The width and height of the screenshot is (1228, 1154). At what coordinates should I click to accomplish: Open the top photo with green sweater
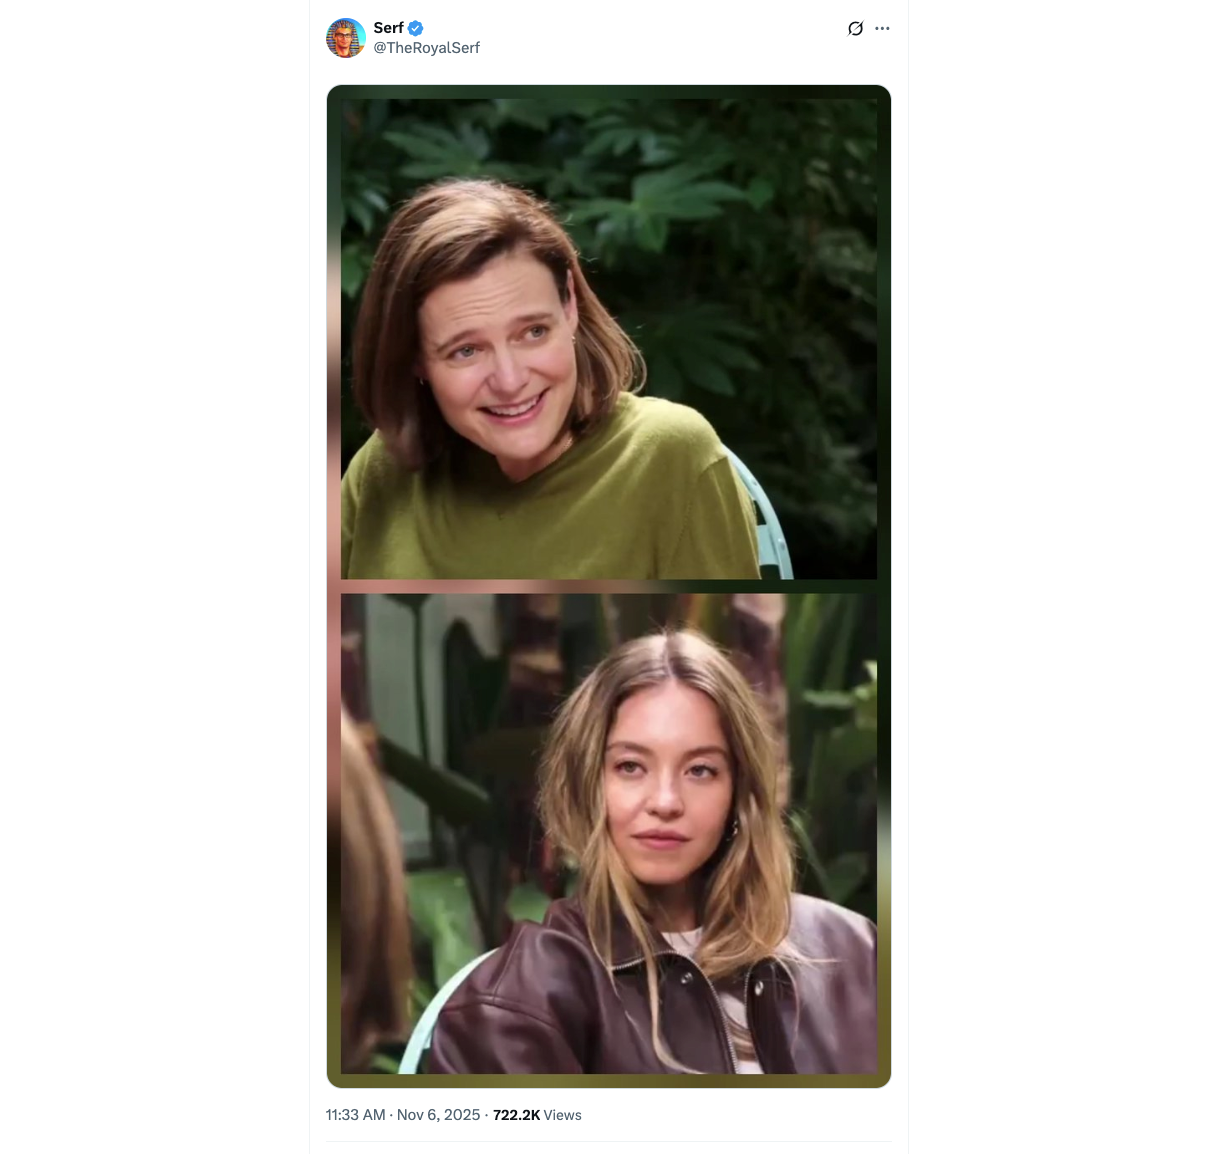[x=609, y=339]
